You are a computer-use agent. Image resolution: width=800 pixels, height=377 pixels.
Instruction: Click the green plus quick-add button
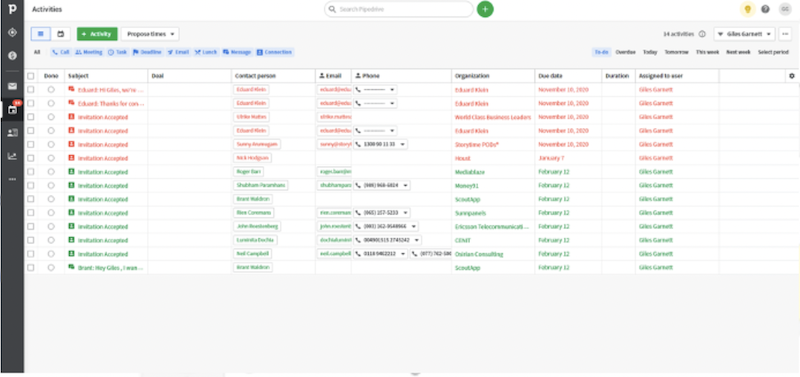tap(485, 9)
